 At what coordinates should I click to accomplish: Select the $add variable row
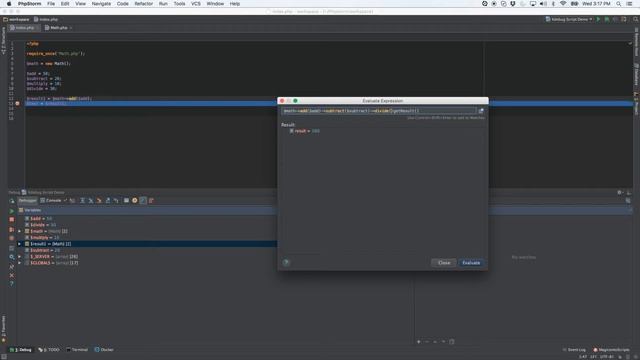[38, 218]
